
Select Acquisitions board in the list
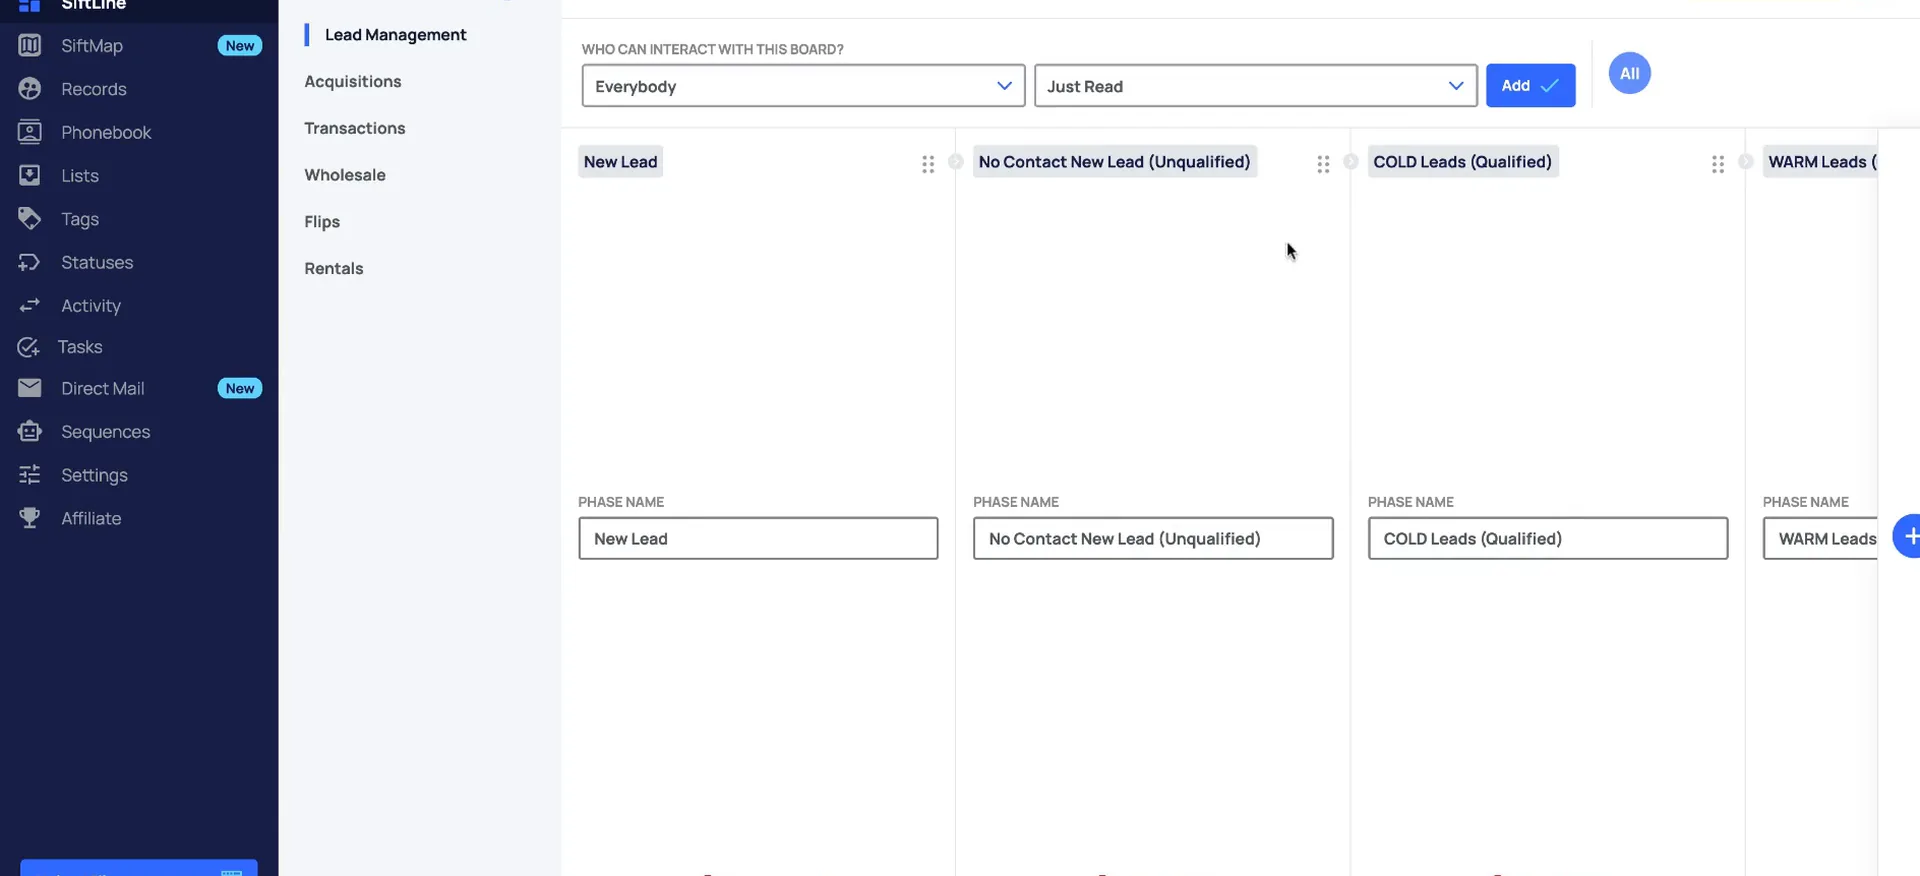353,82
